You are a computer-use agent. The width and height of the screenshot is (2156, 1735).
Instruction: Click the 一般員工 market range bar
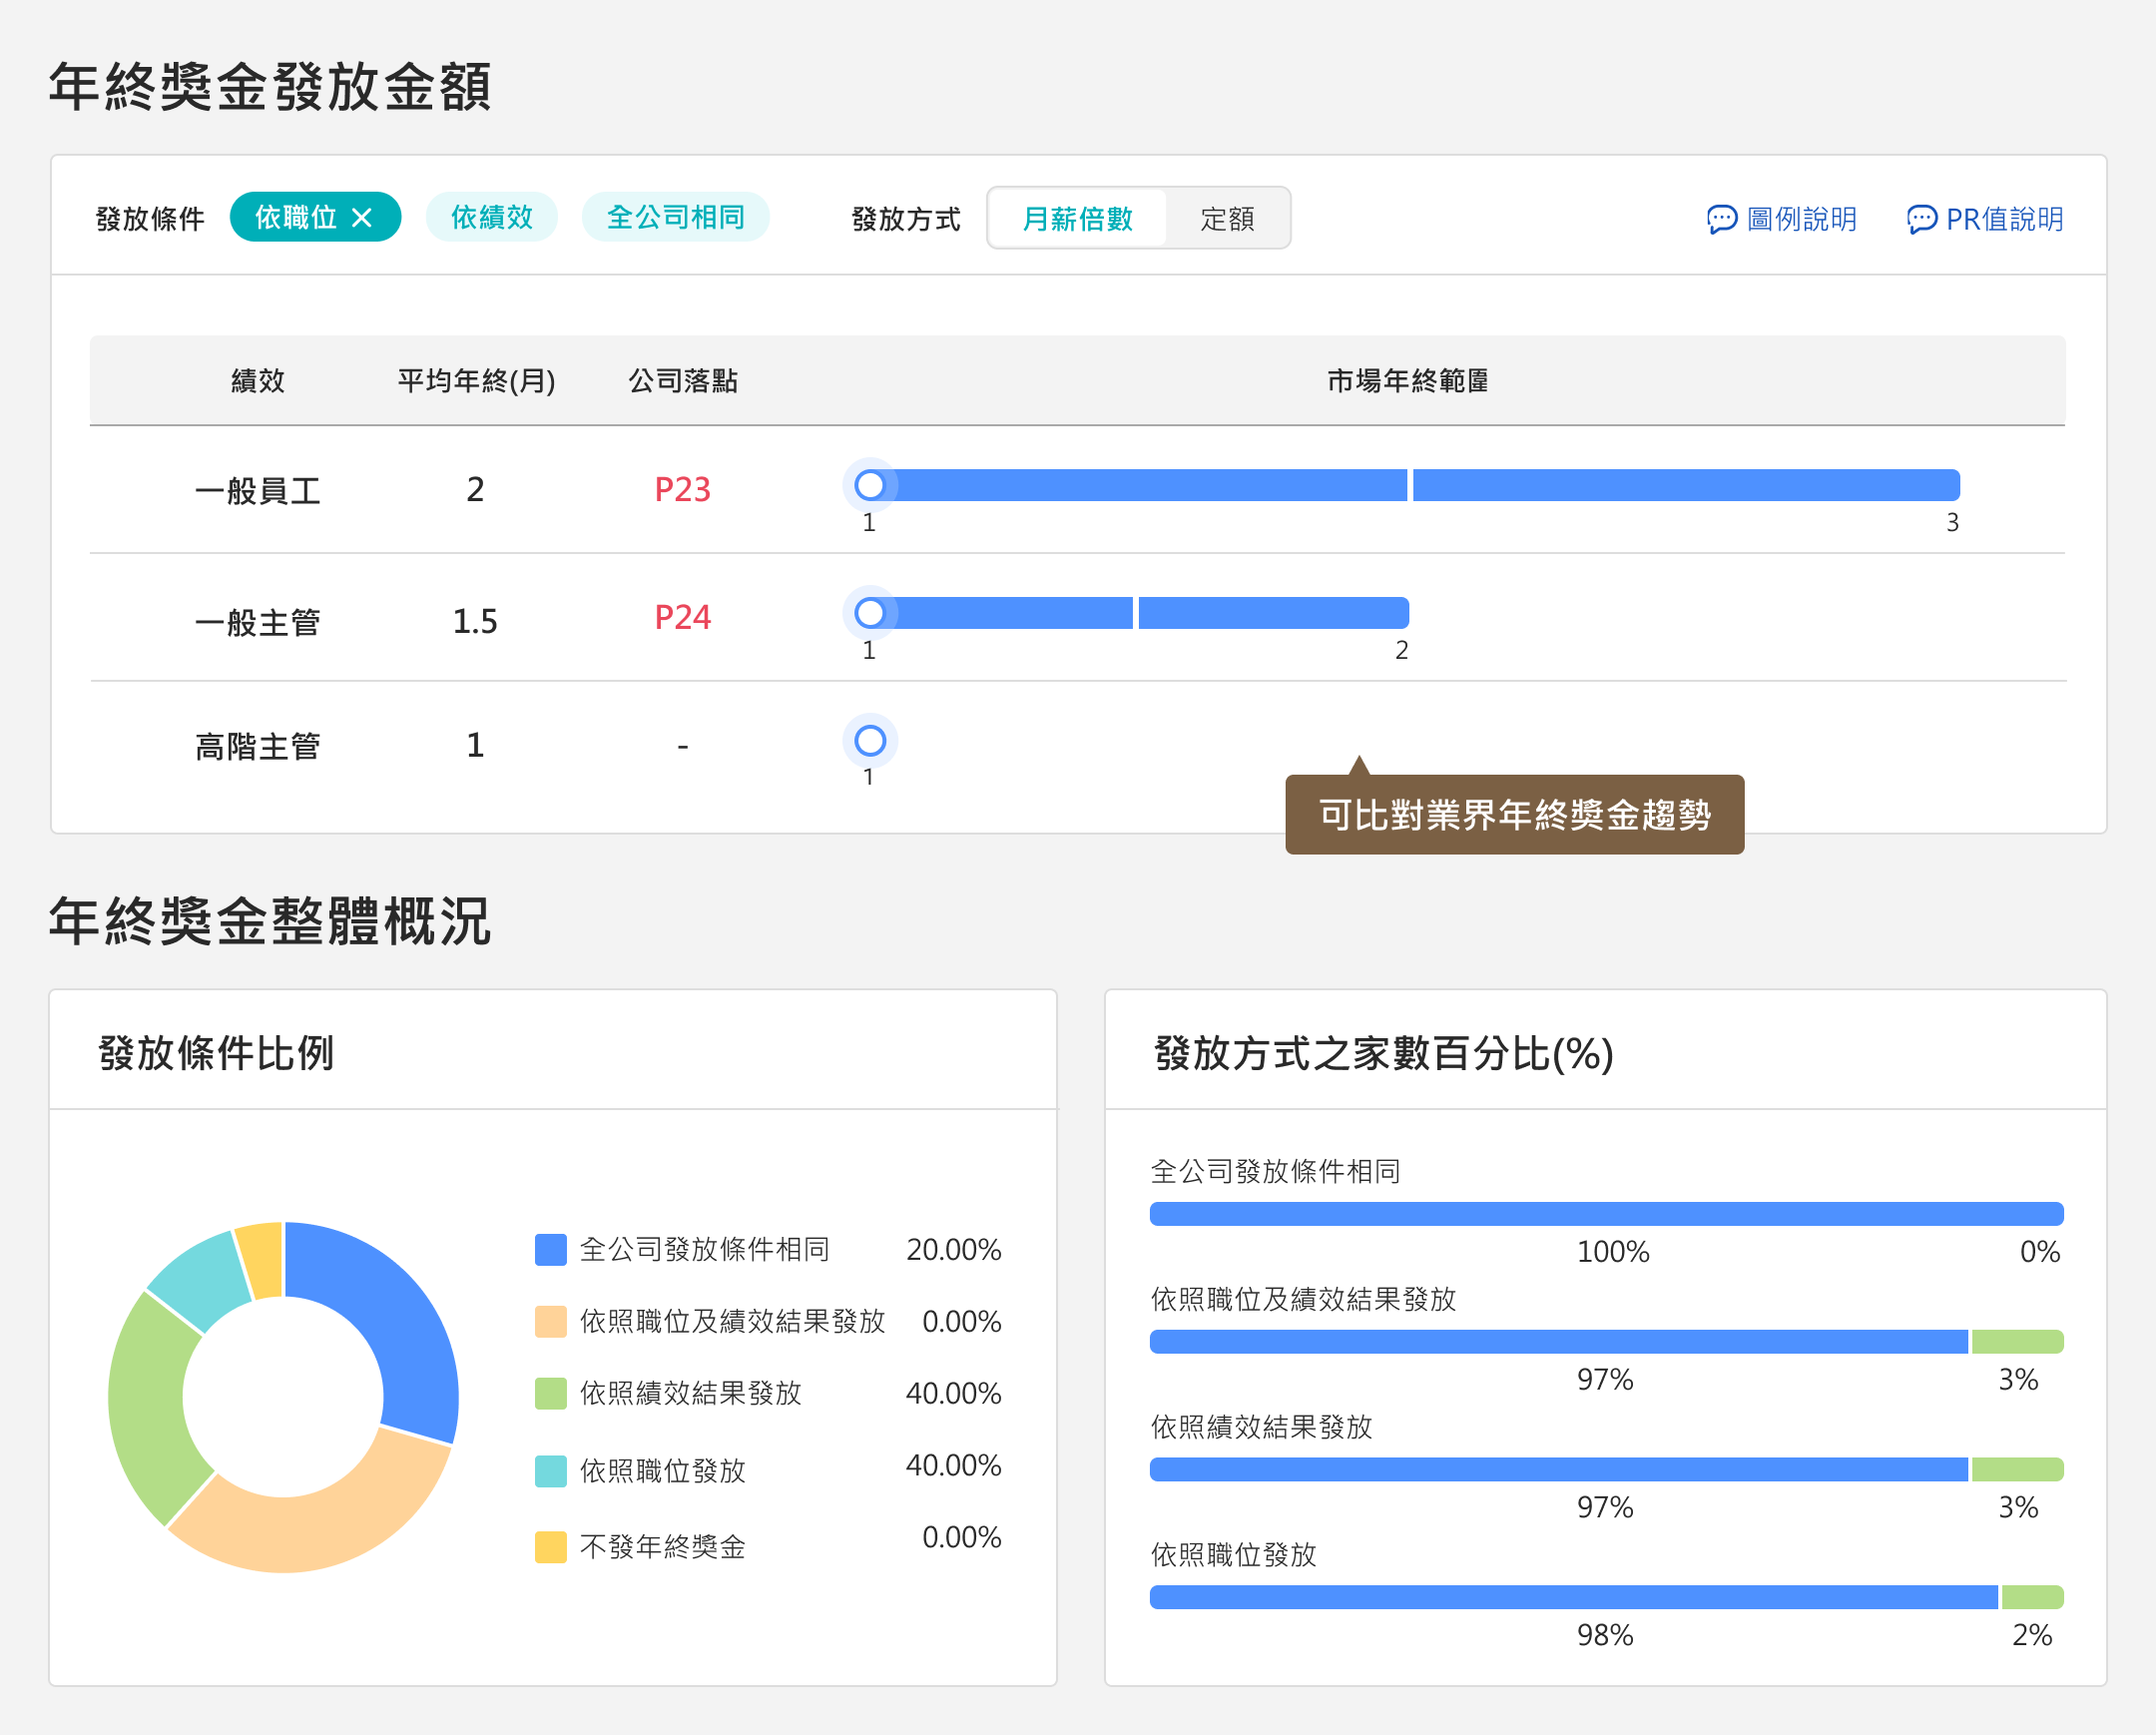1415,485
